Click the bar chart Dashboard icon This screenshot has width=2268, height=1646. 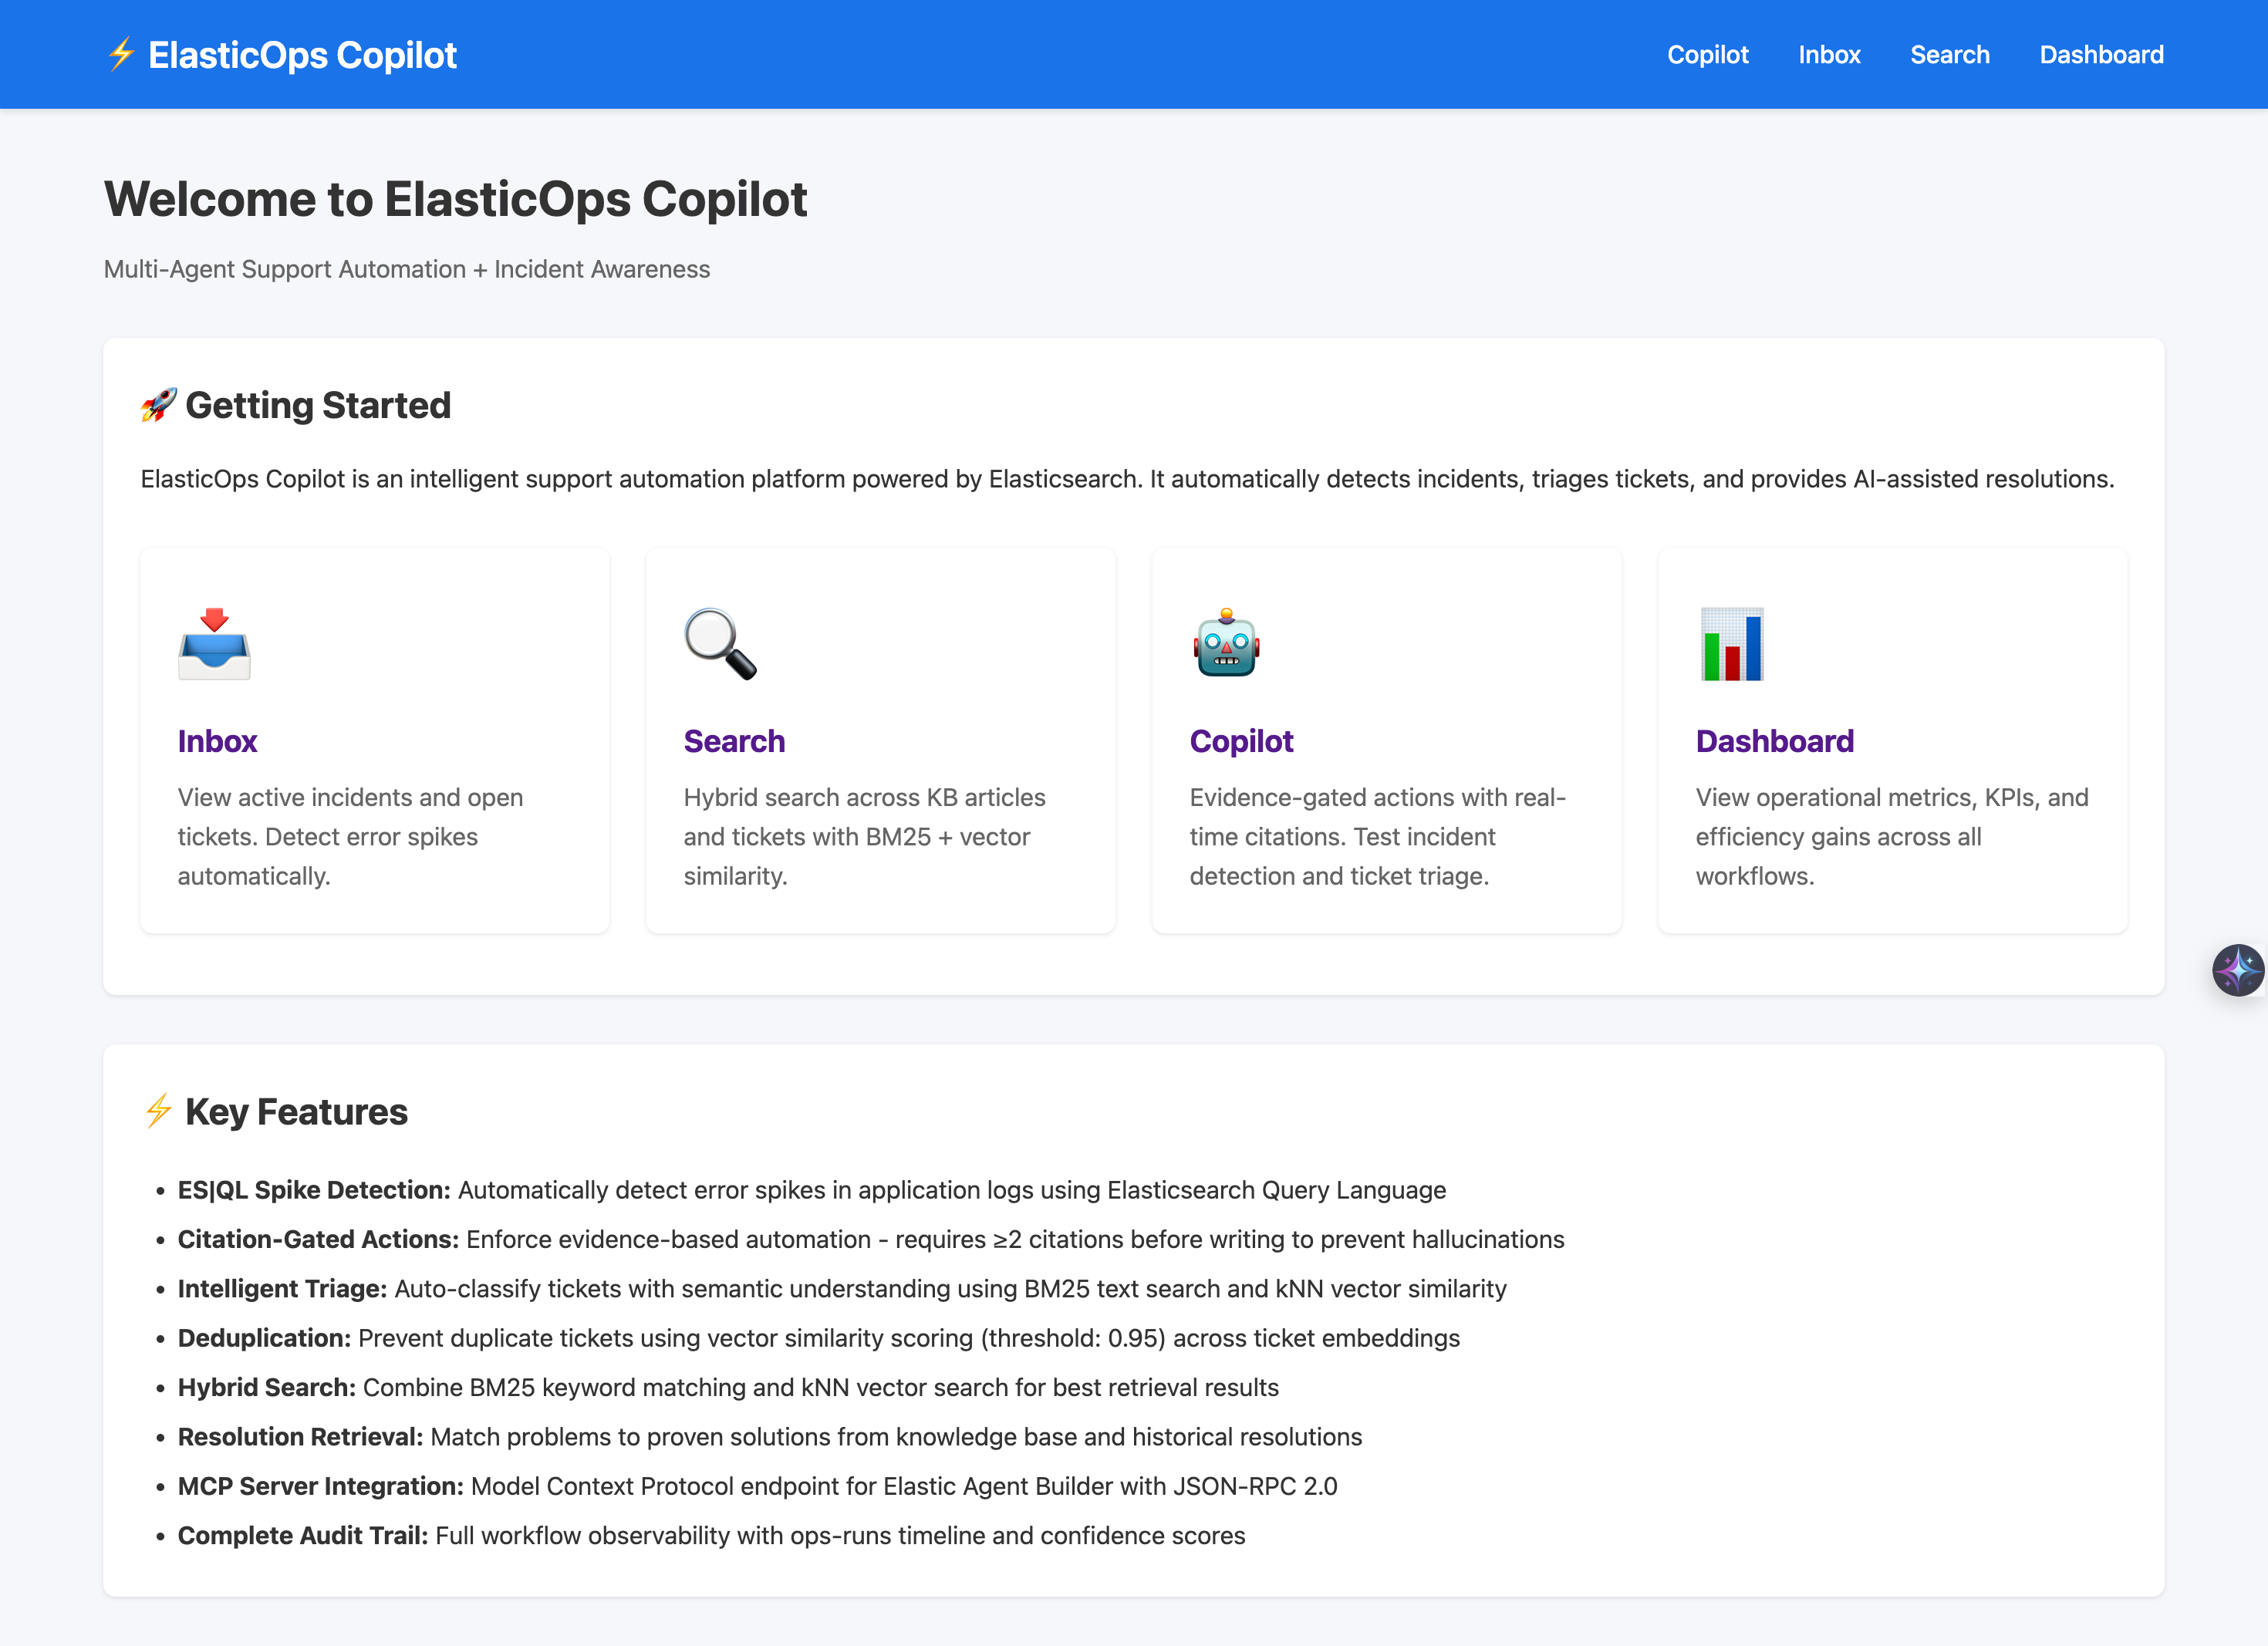[x=1732, y=644]
